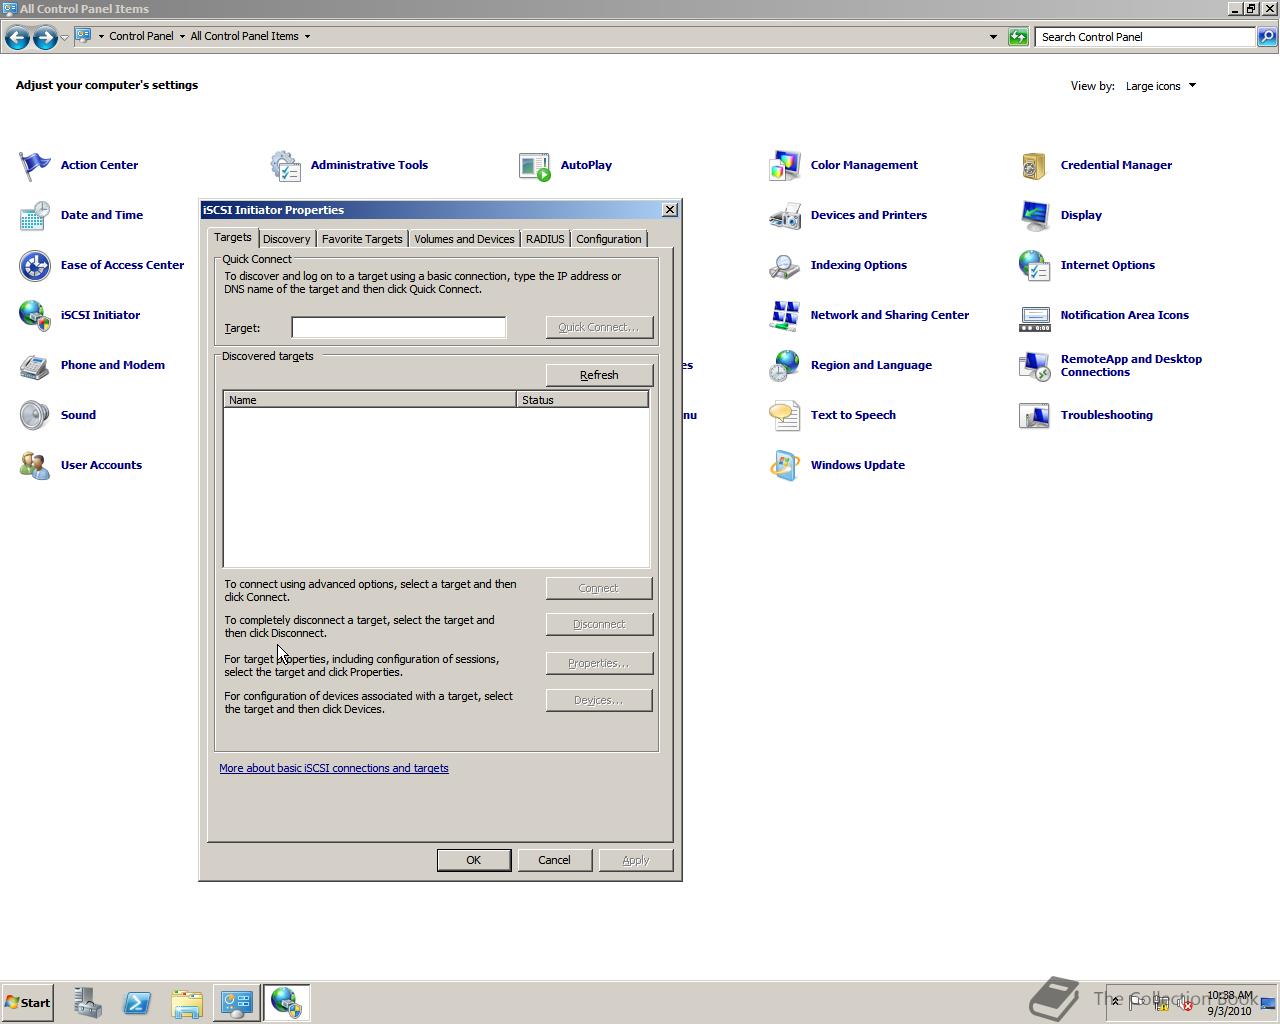Switch to the Volumes and Devices tab
The height and width of the screenshot is (1024, 1280).
coord(464,239)
